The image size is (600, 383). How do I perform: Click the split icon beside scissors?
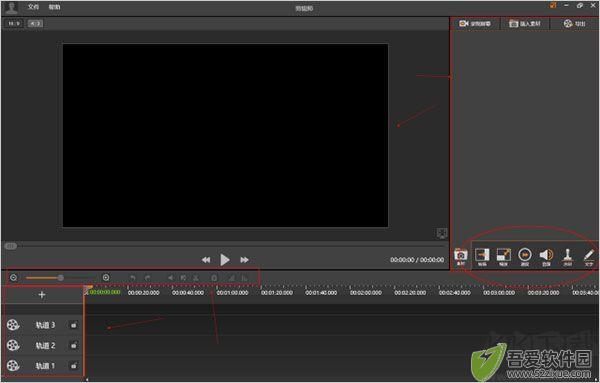click(x=183, y=278)
